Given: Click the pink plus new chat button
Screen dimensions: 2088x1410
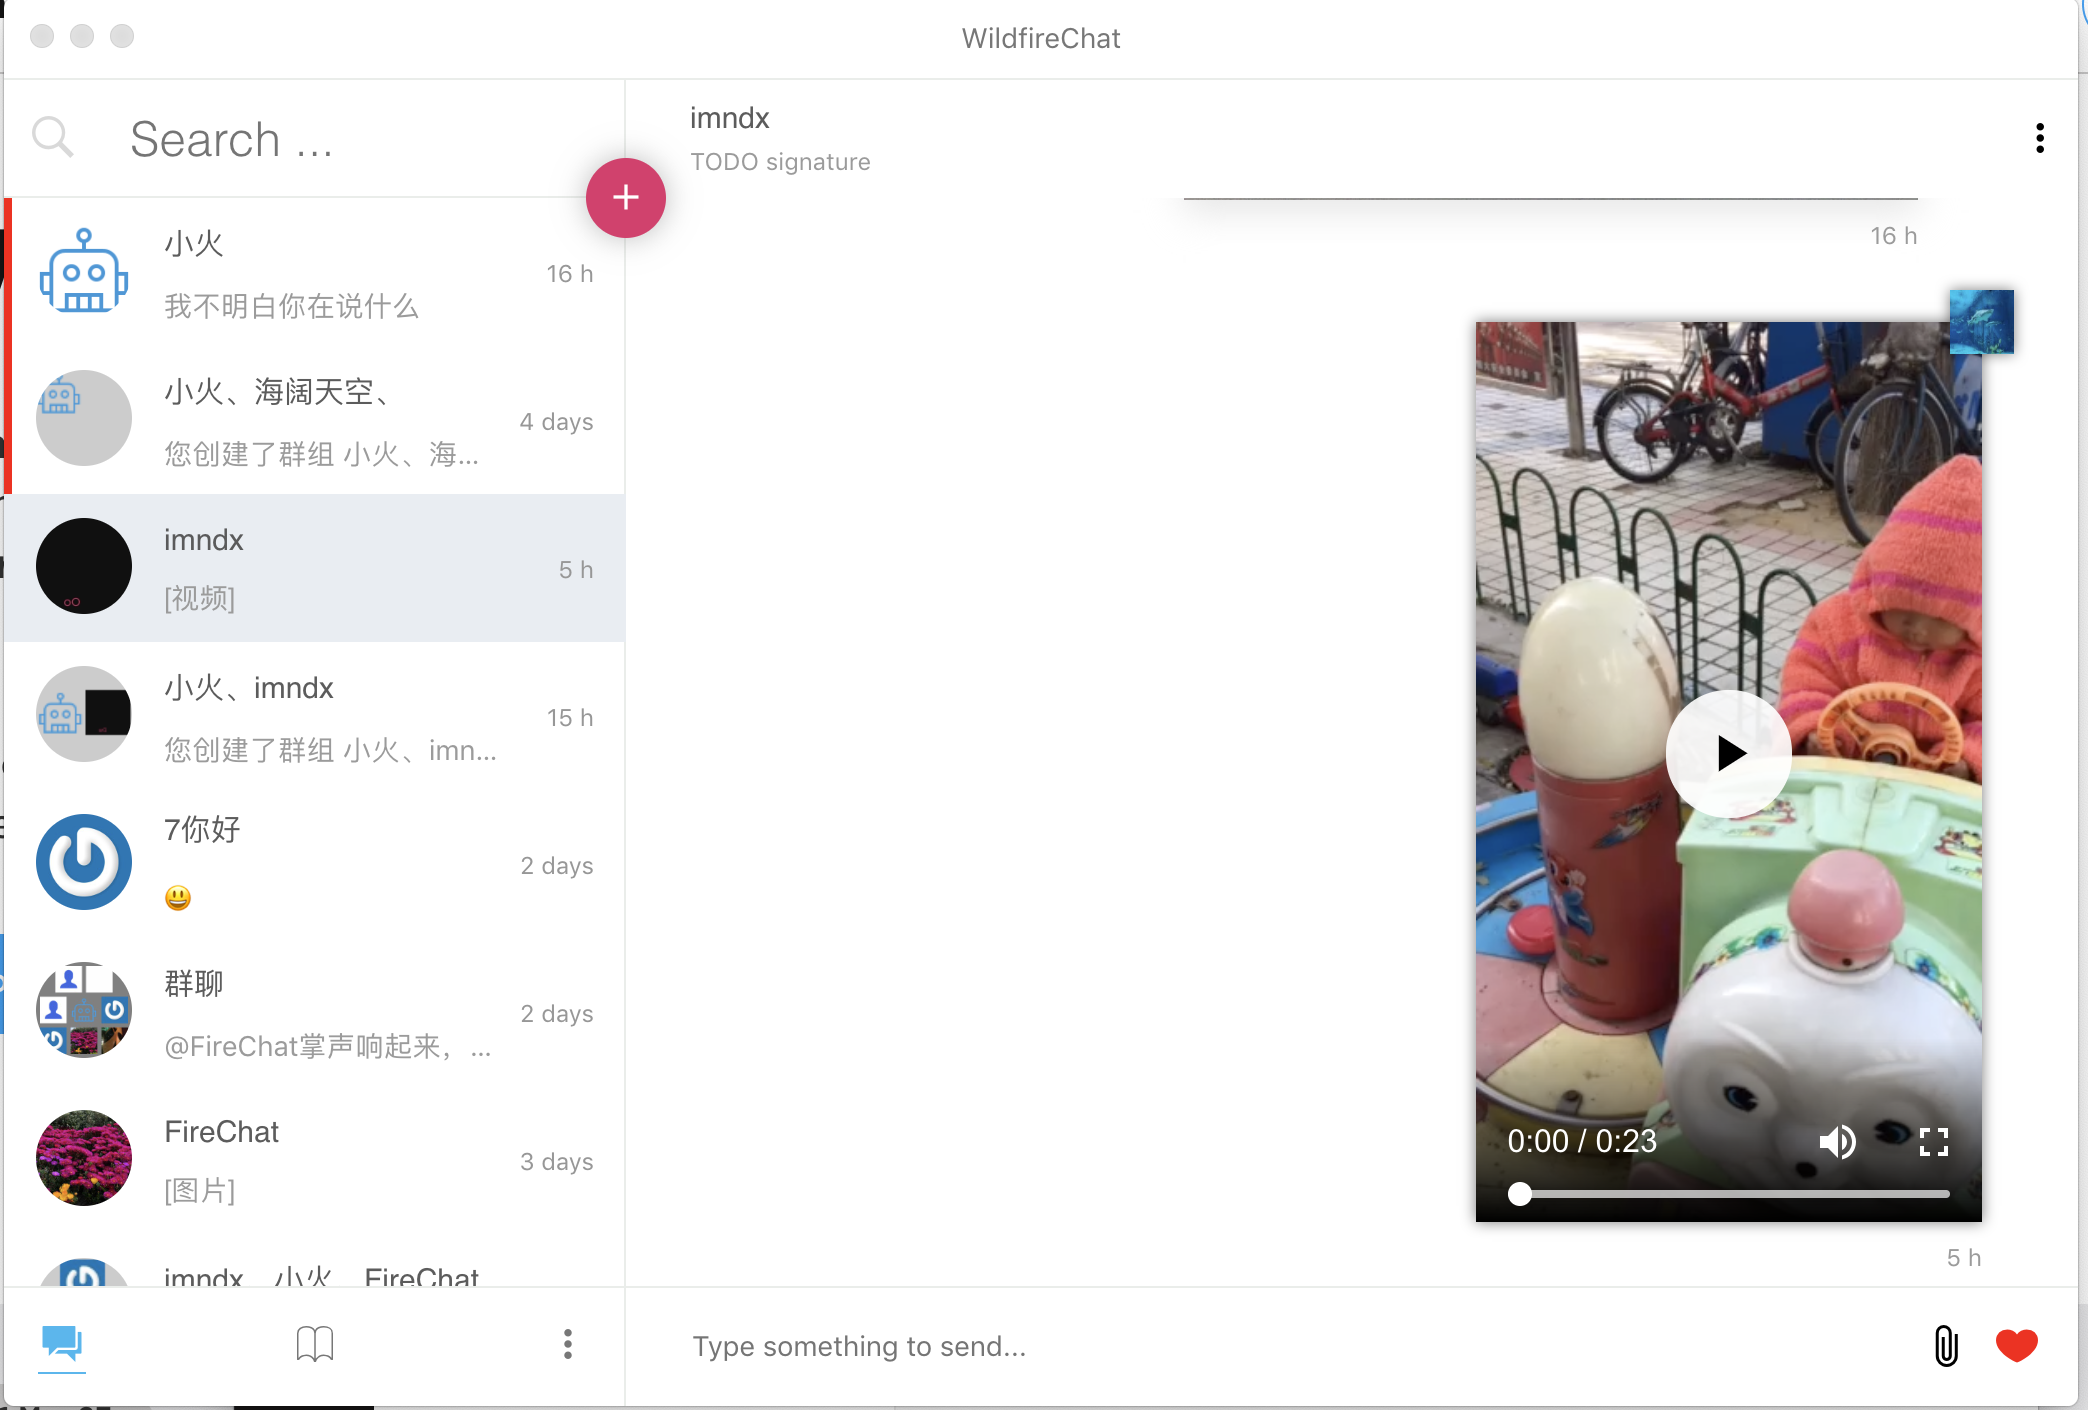Looking at the screenshot, I should [x=625, y=197].
